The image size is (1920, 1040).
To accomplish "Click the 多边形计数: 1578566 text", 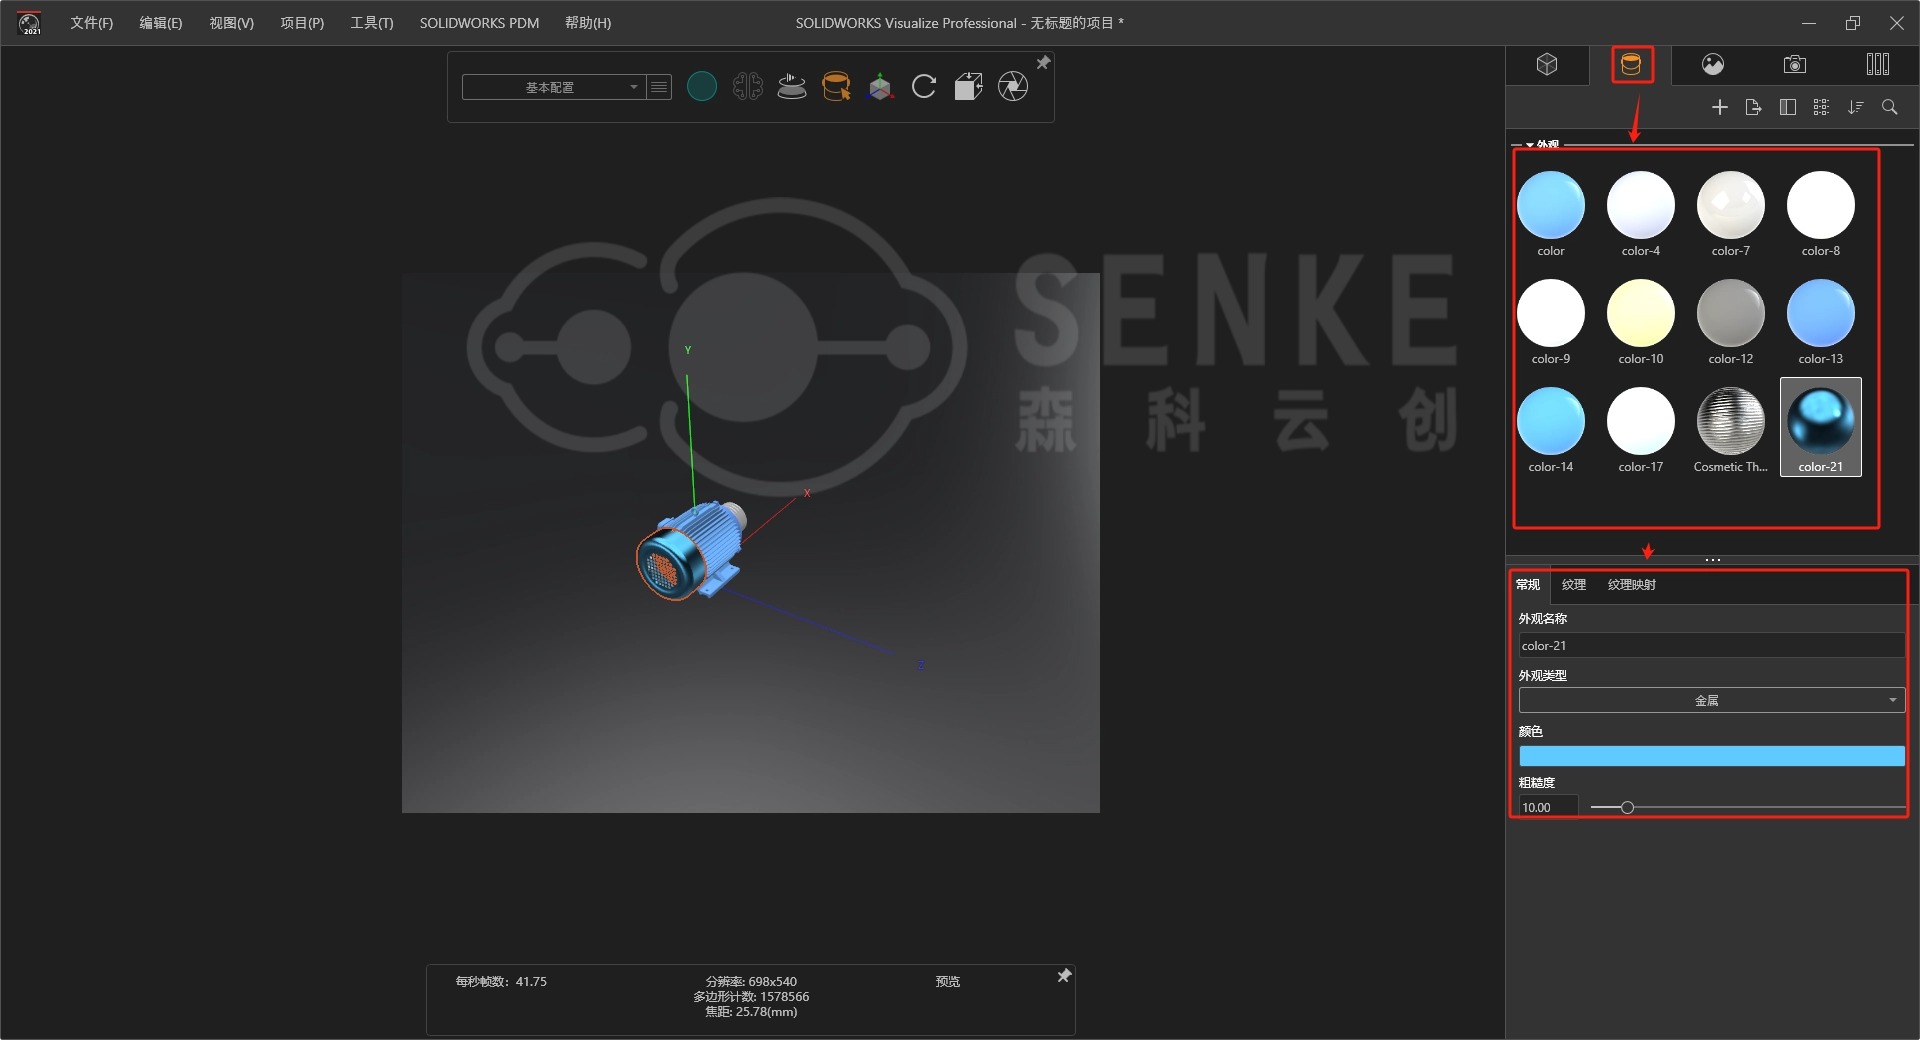I will [751, 997].
